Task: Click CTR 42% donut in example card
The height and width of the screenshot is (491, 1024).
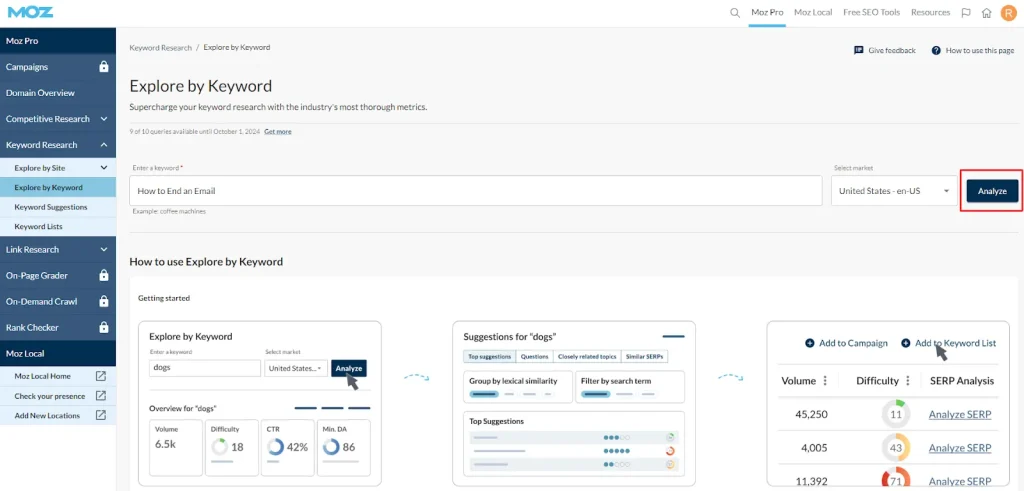Action: pyautogui.click(x=276, y=447)
